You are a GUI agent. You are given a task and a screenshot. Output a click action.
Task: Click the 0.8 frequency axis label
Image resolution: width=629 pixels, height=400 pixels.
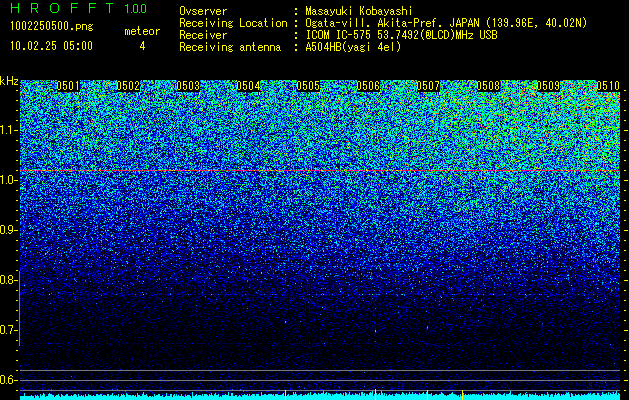6,280
